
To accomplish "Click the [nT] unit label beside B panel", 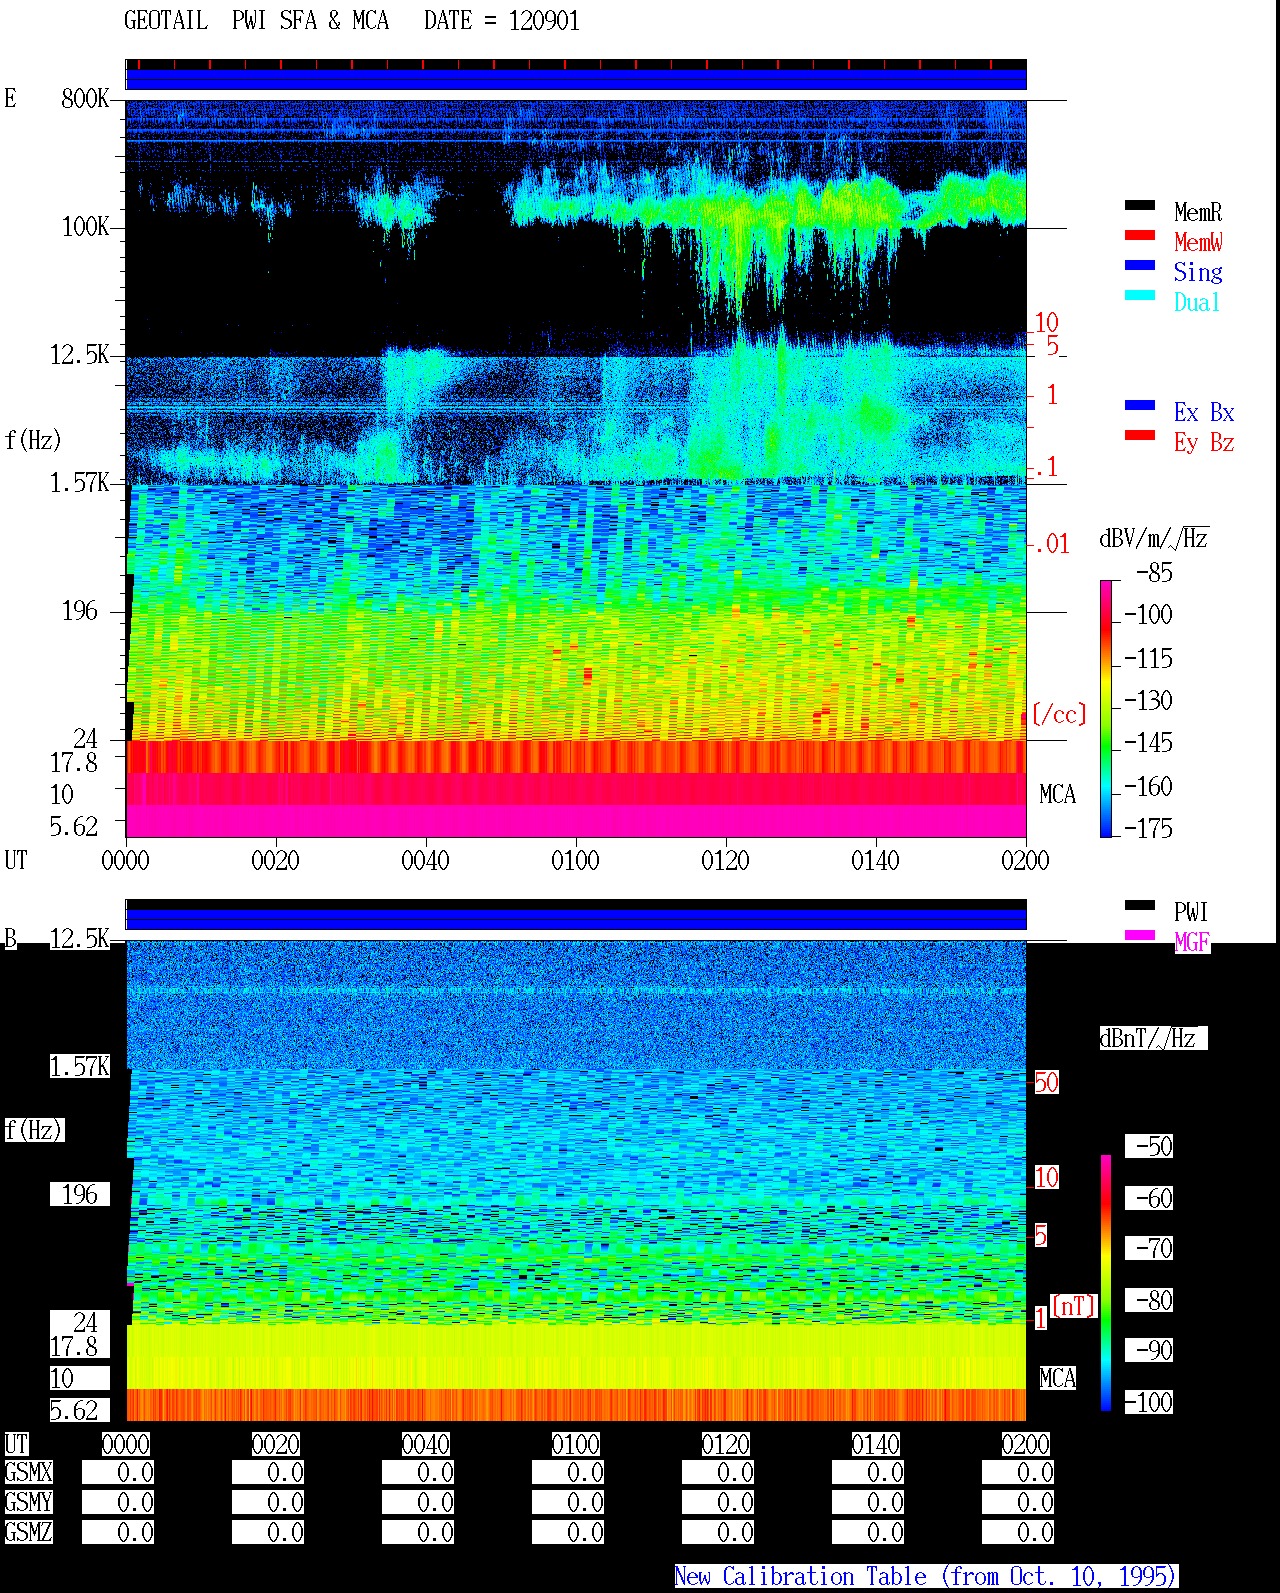I will (1073, 1306).
